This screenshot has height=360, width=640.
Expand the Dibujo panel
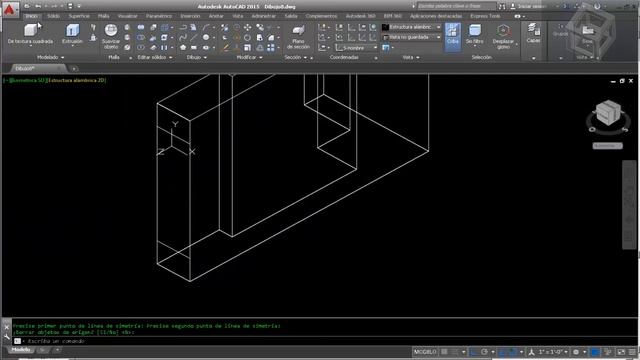pos(197,58)
